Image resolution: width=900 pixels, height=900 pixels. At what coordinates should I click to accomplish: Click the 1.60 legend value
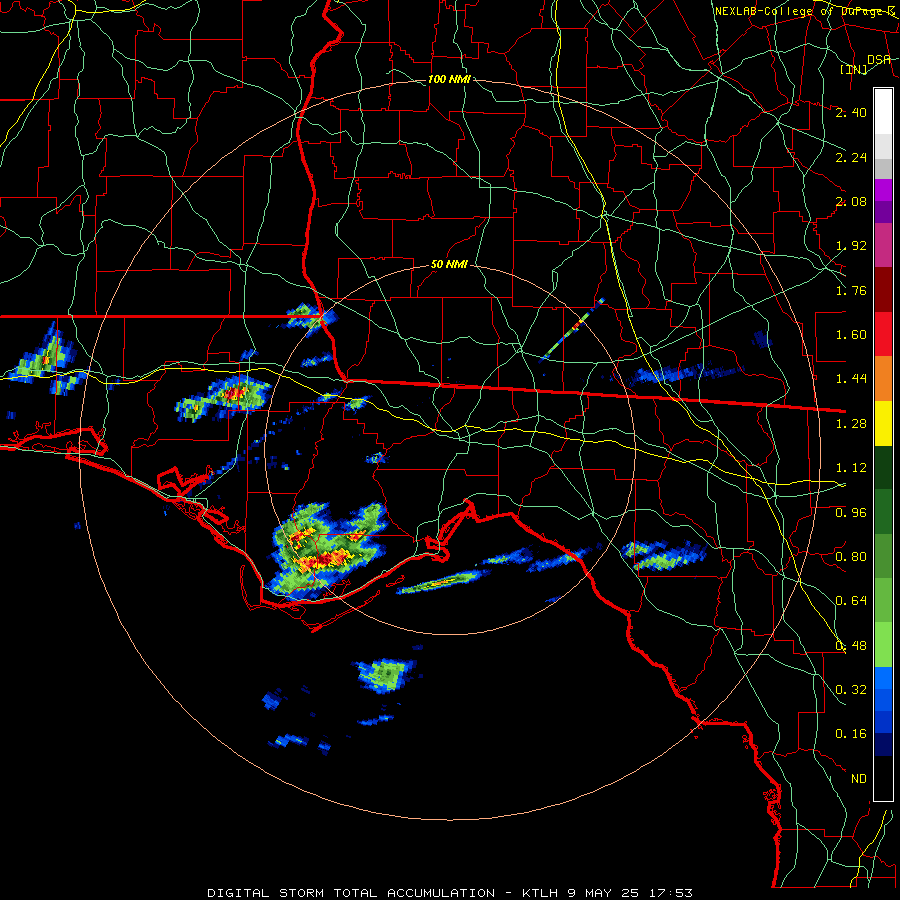click(x=851, y=335)
